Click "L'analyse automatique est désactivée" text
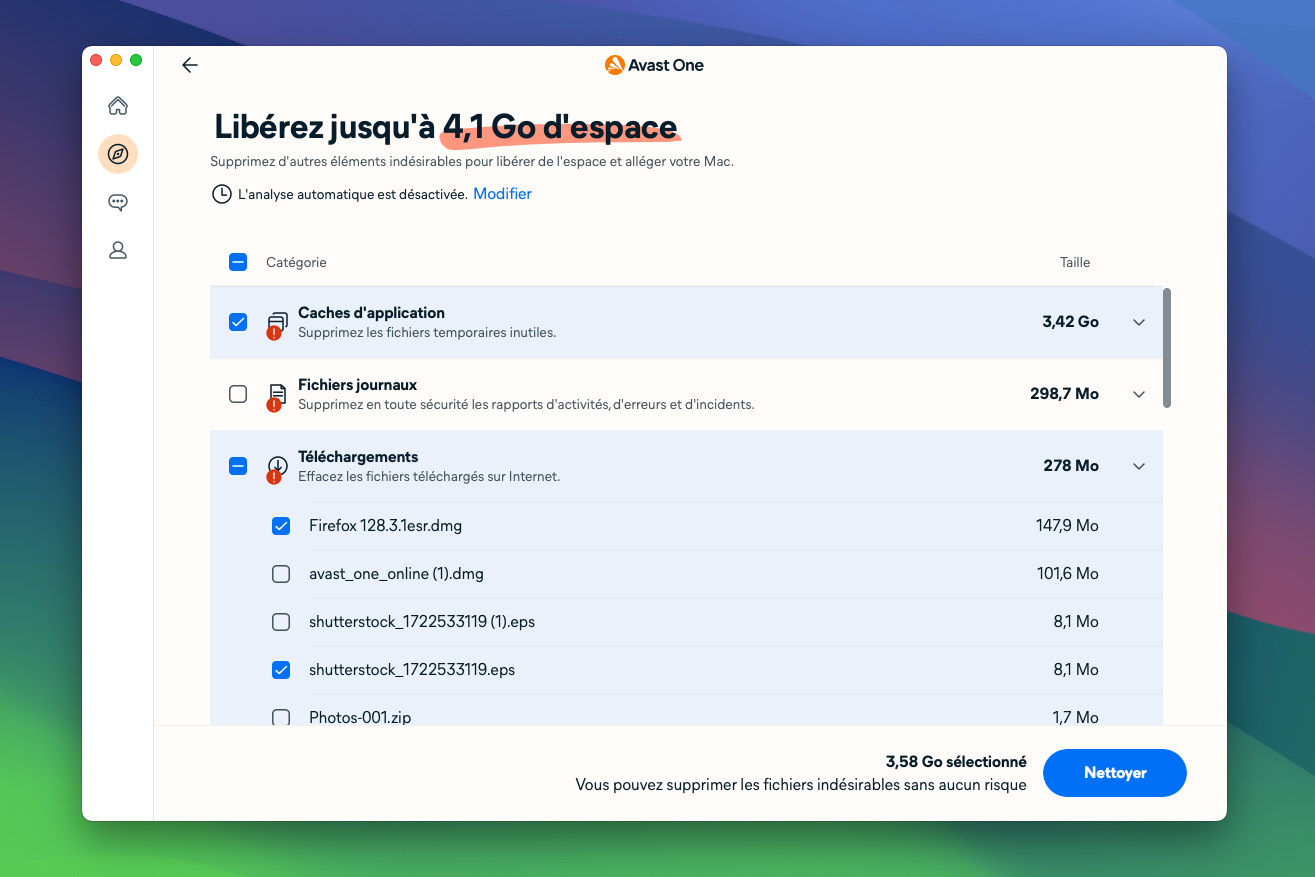 pyautogui.click(x=353, y=194)
